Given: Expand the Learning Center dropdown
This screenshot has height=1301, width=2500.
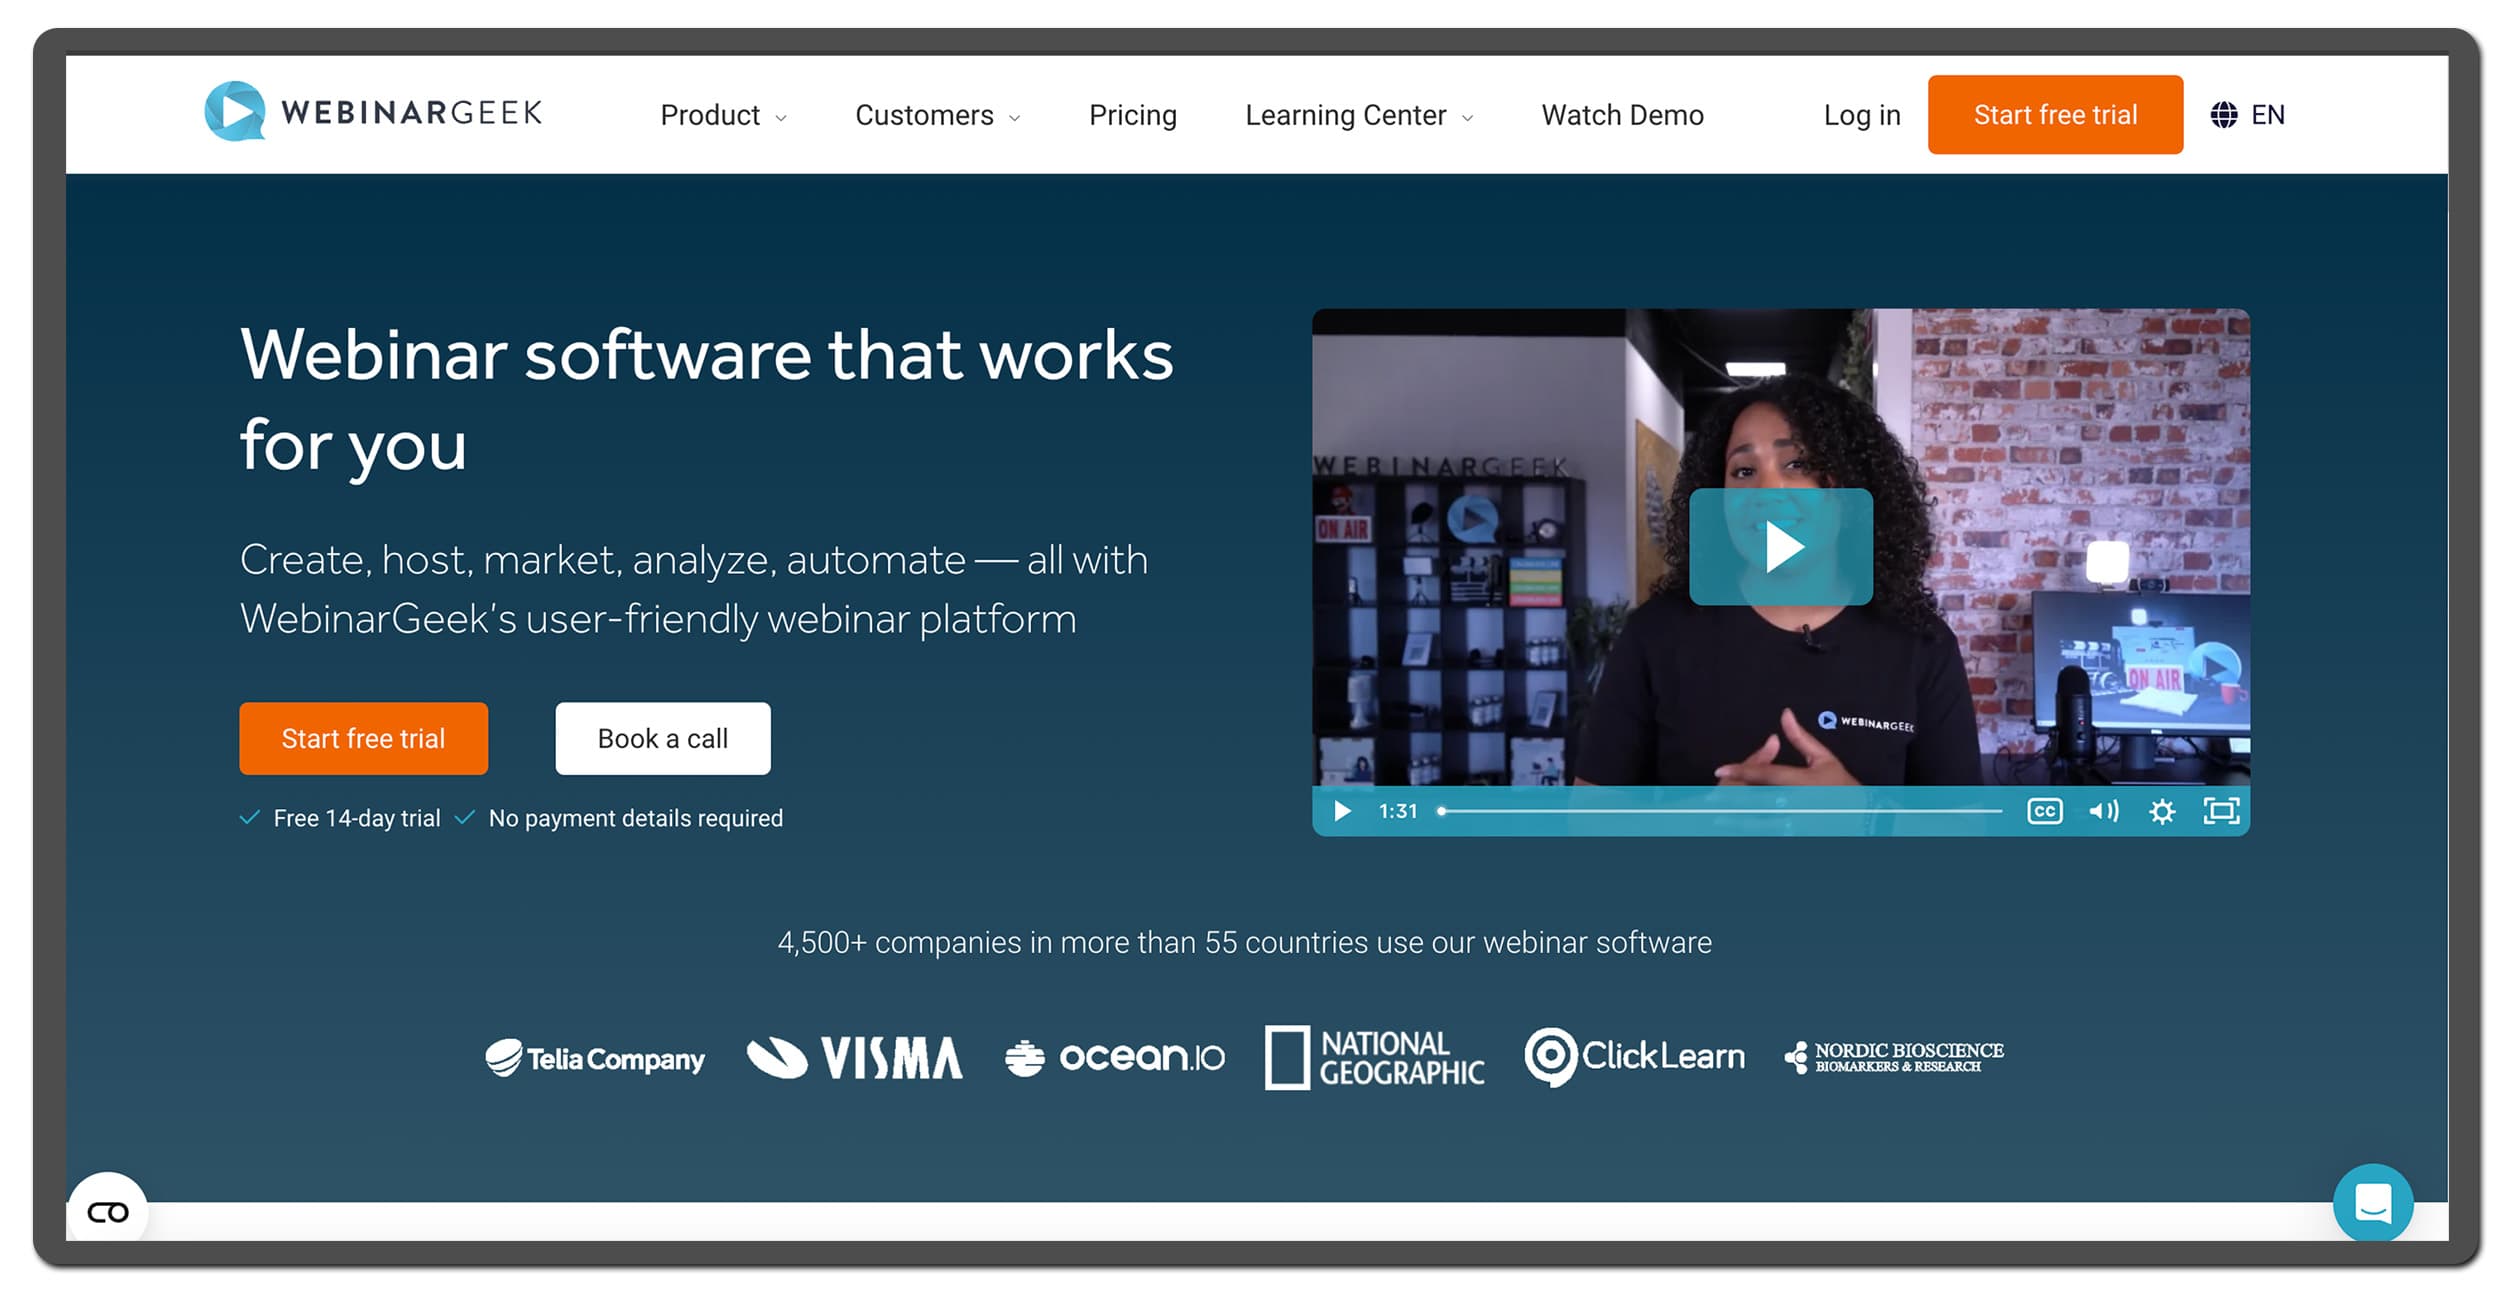Looking at the screenshot, I should pyautogui.click(x=1358, y=116).
